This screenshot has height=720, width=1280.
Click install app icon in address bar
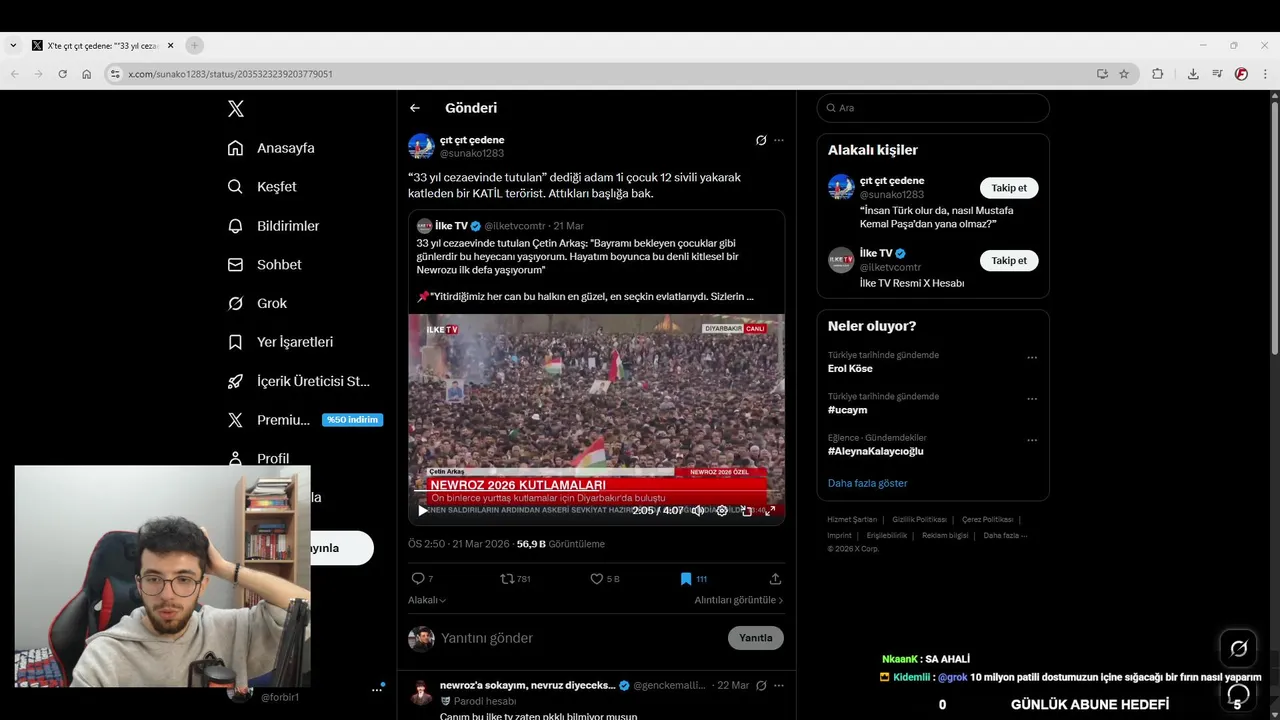tap(1102, 74)
